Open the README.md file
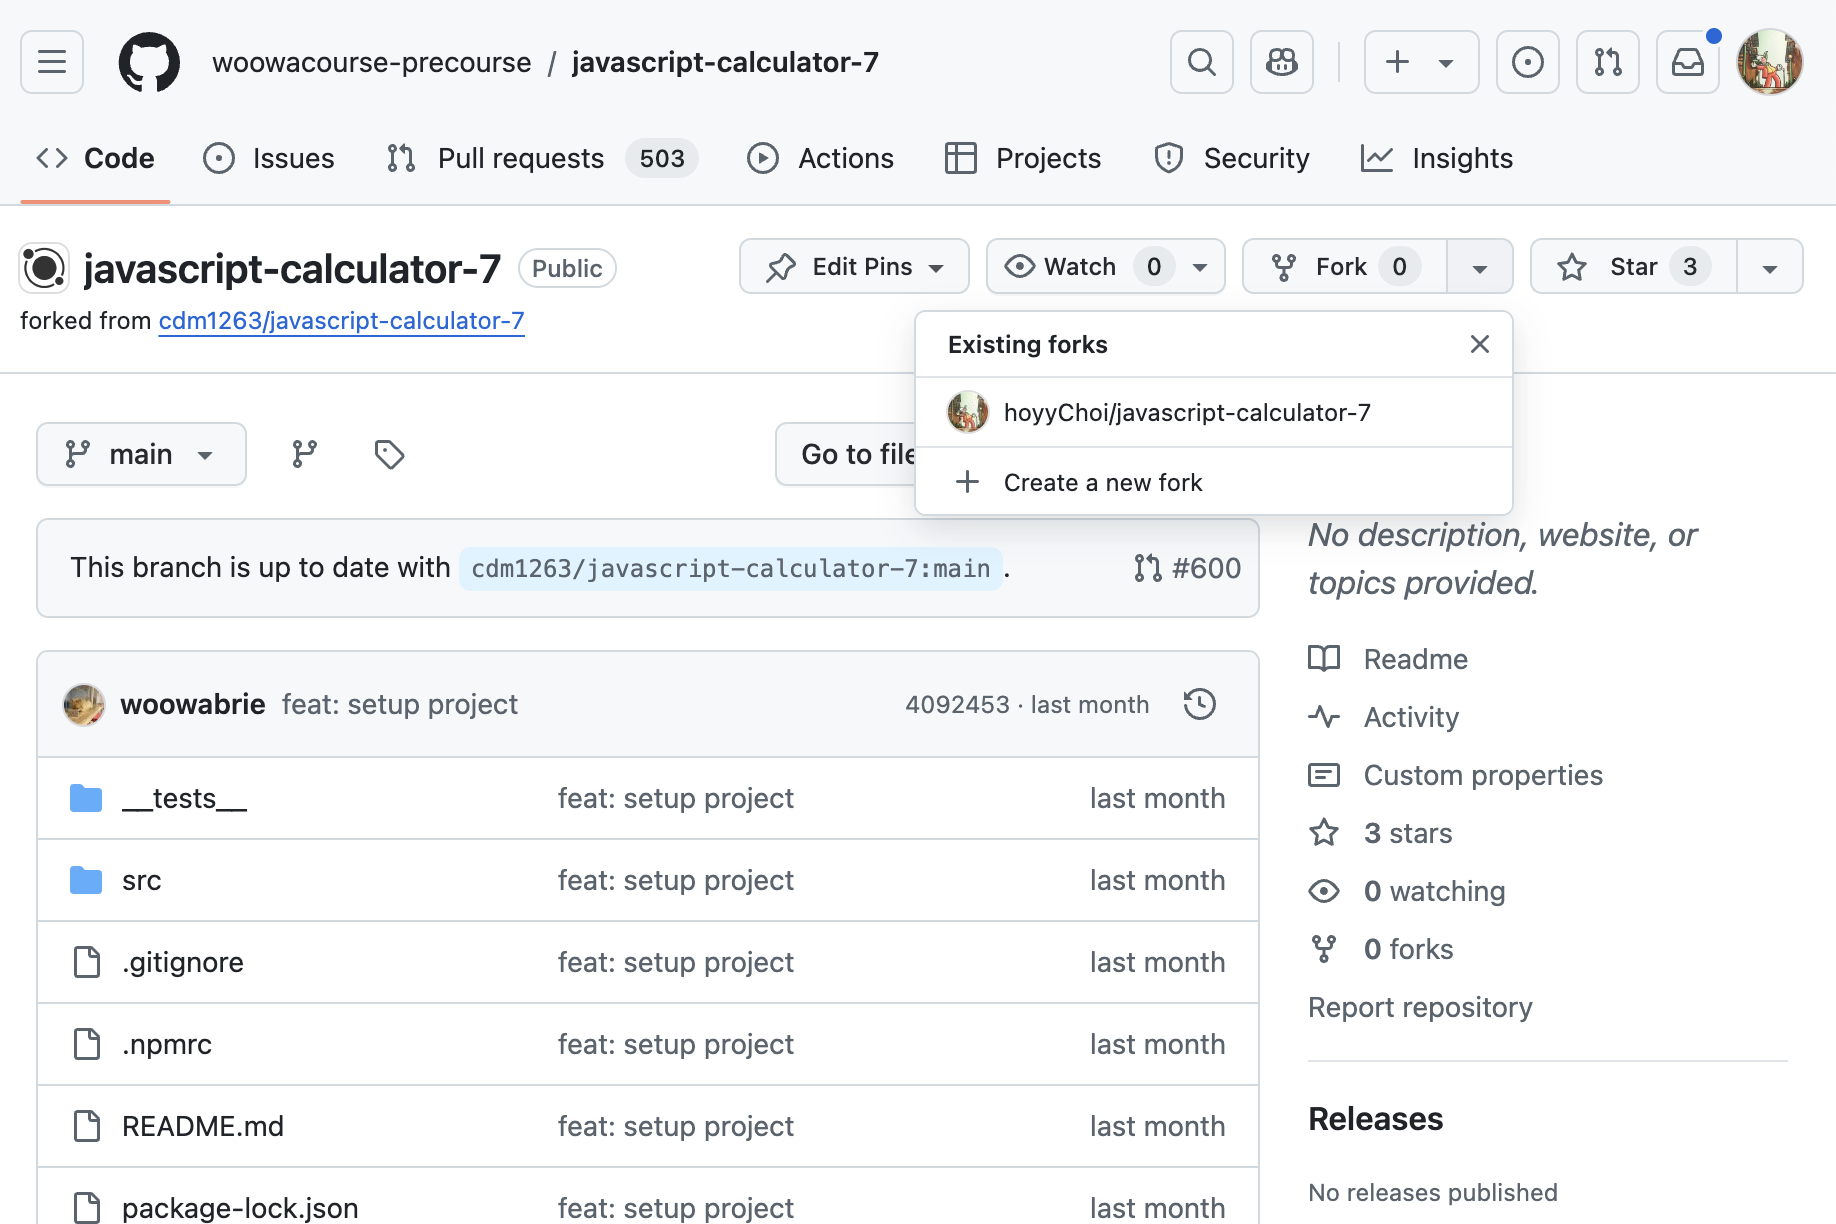The image size is (1836, 1224). (x=203, y=1126)
